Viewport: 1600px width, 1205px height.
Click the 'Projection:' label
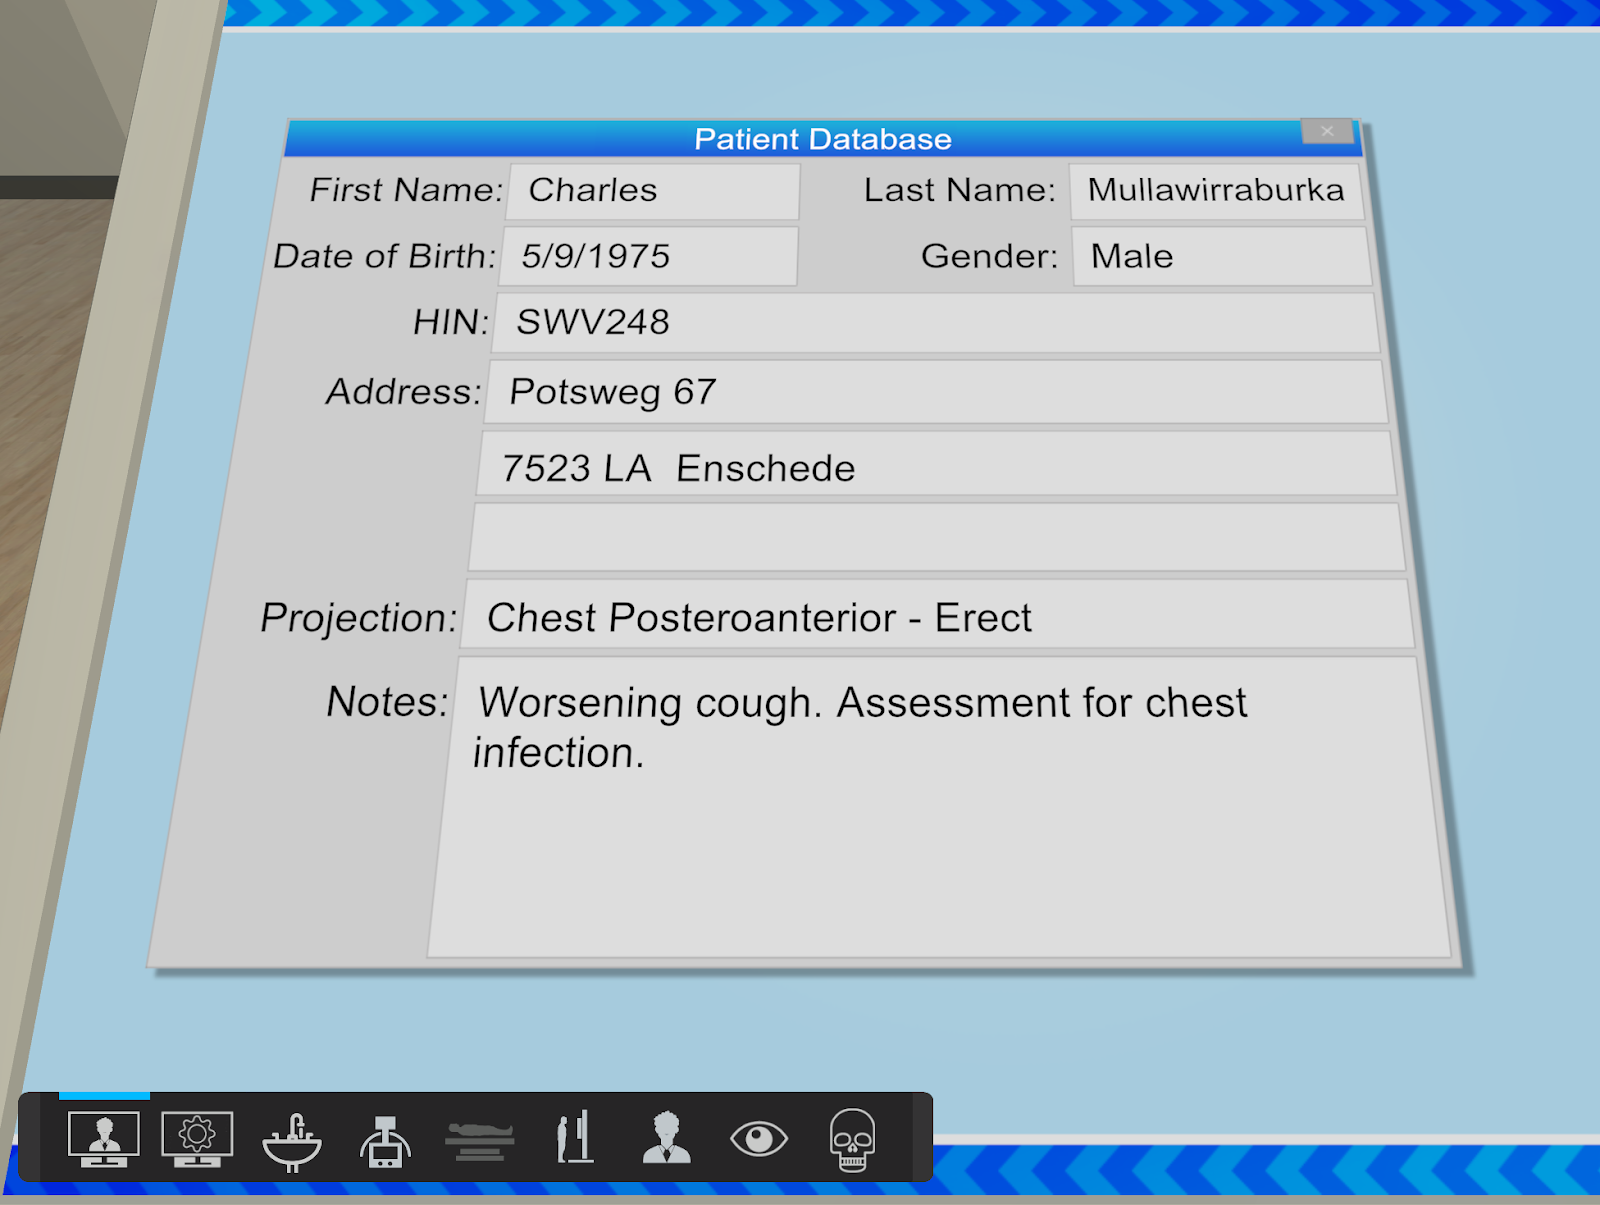coord(359,618)
